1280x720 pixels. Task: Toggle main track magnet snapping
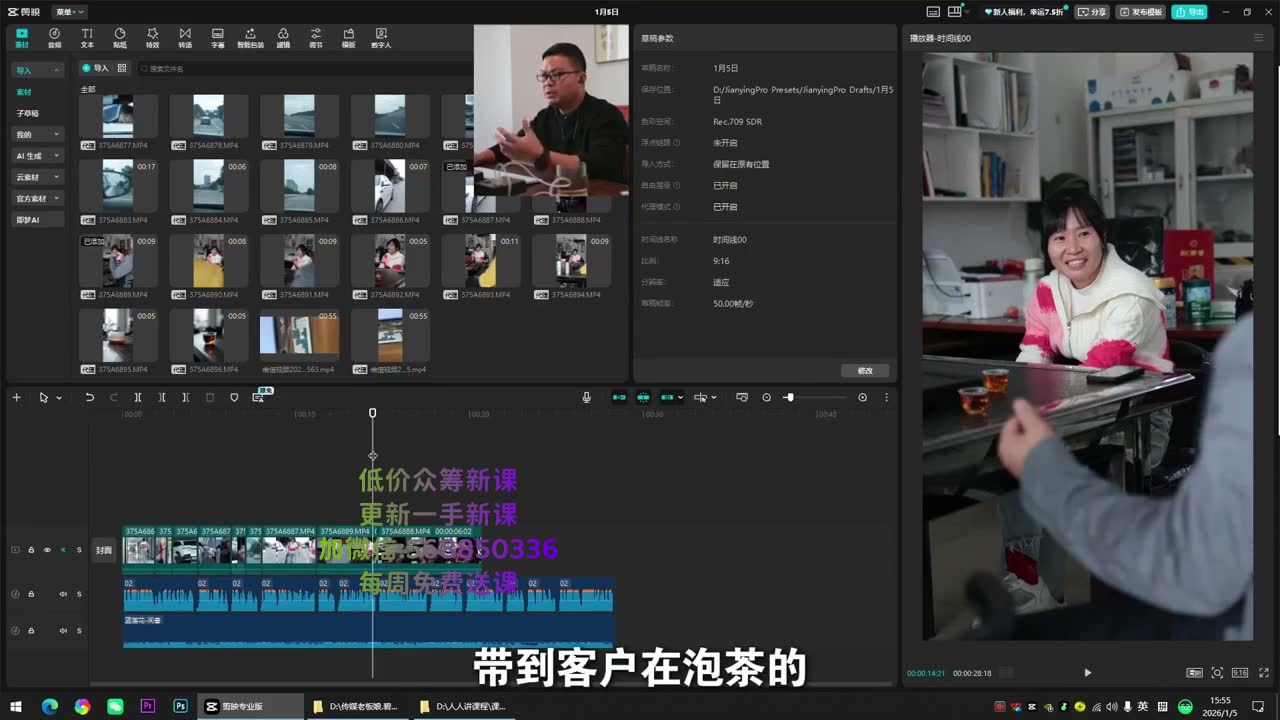tap(619, 397)
